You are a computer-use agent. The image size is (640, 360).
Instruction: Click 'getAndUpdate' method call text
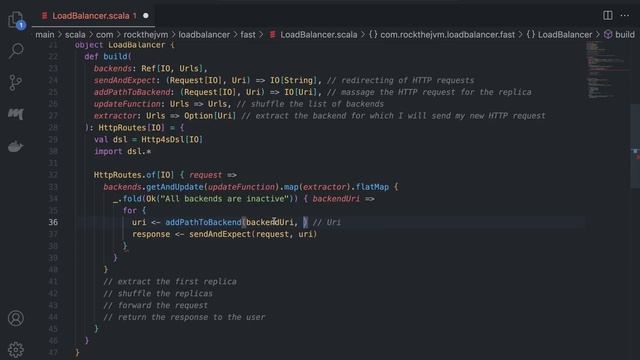point(175,187)
